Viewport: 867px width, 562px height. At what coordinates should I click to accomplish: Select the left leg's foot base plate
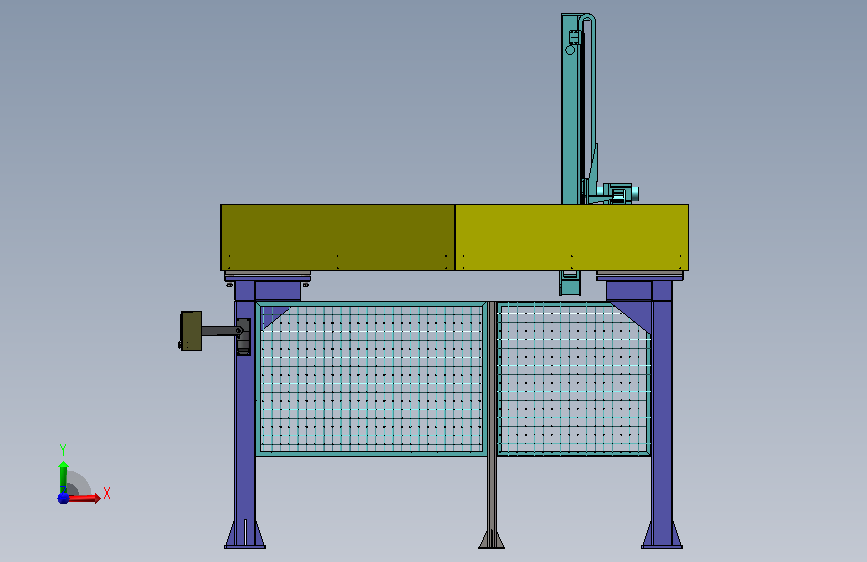pos(245,547)
